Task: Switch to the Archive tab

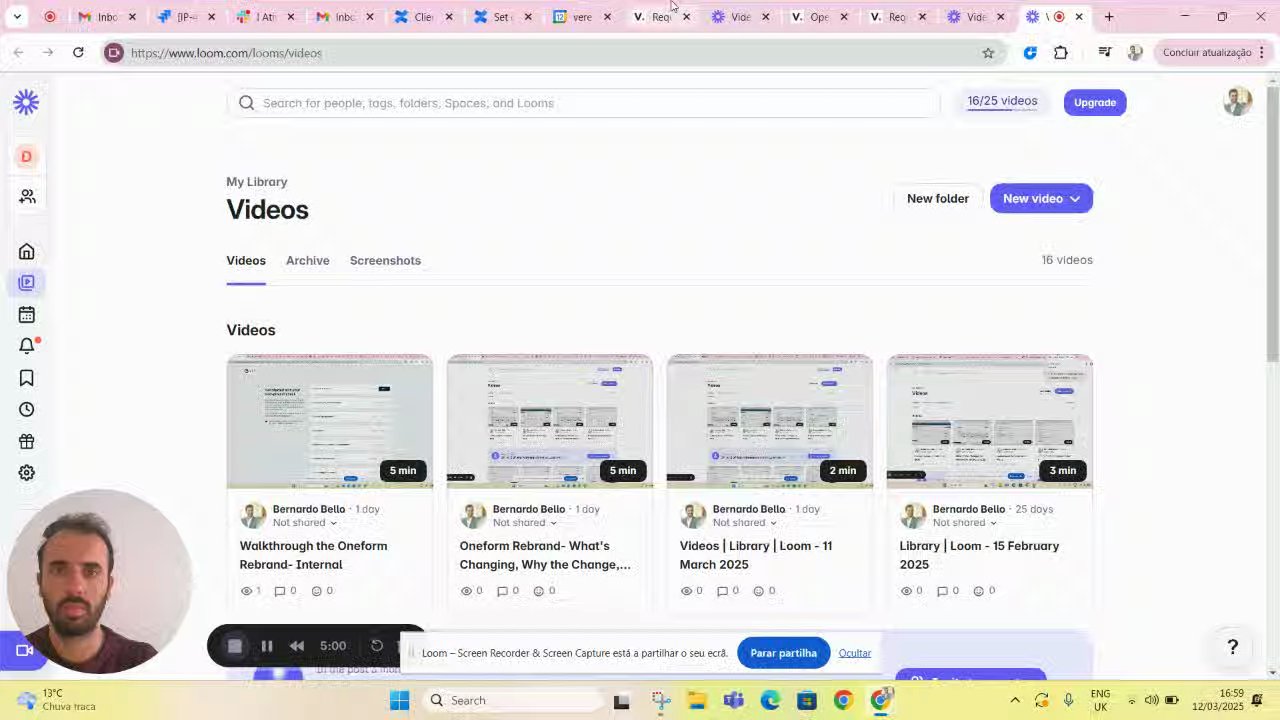Action: pos(308,260)
